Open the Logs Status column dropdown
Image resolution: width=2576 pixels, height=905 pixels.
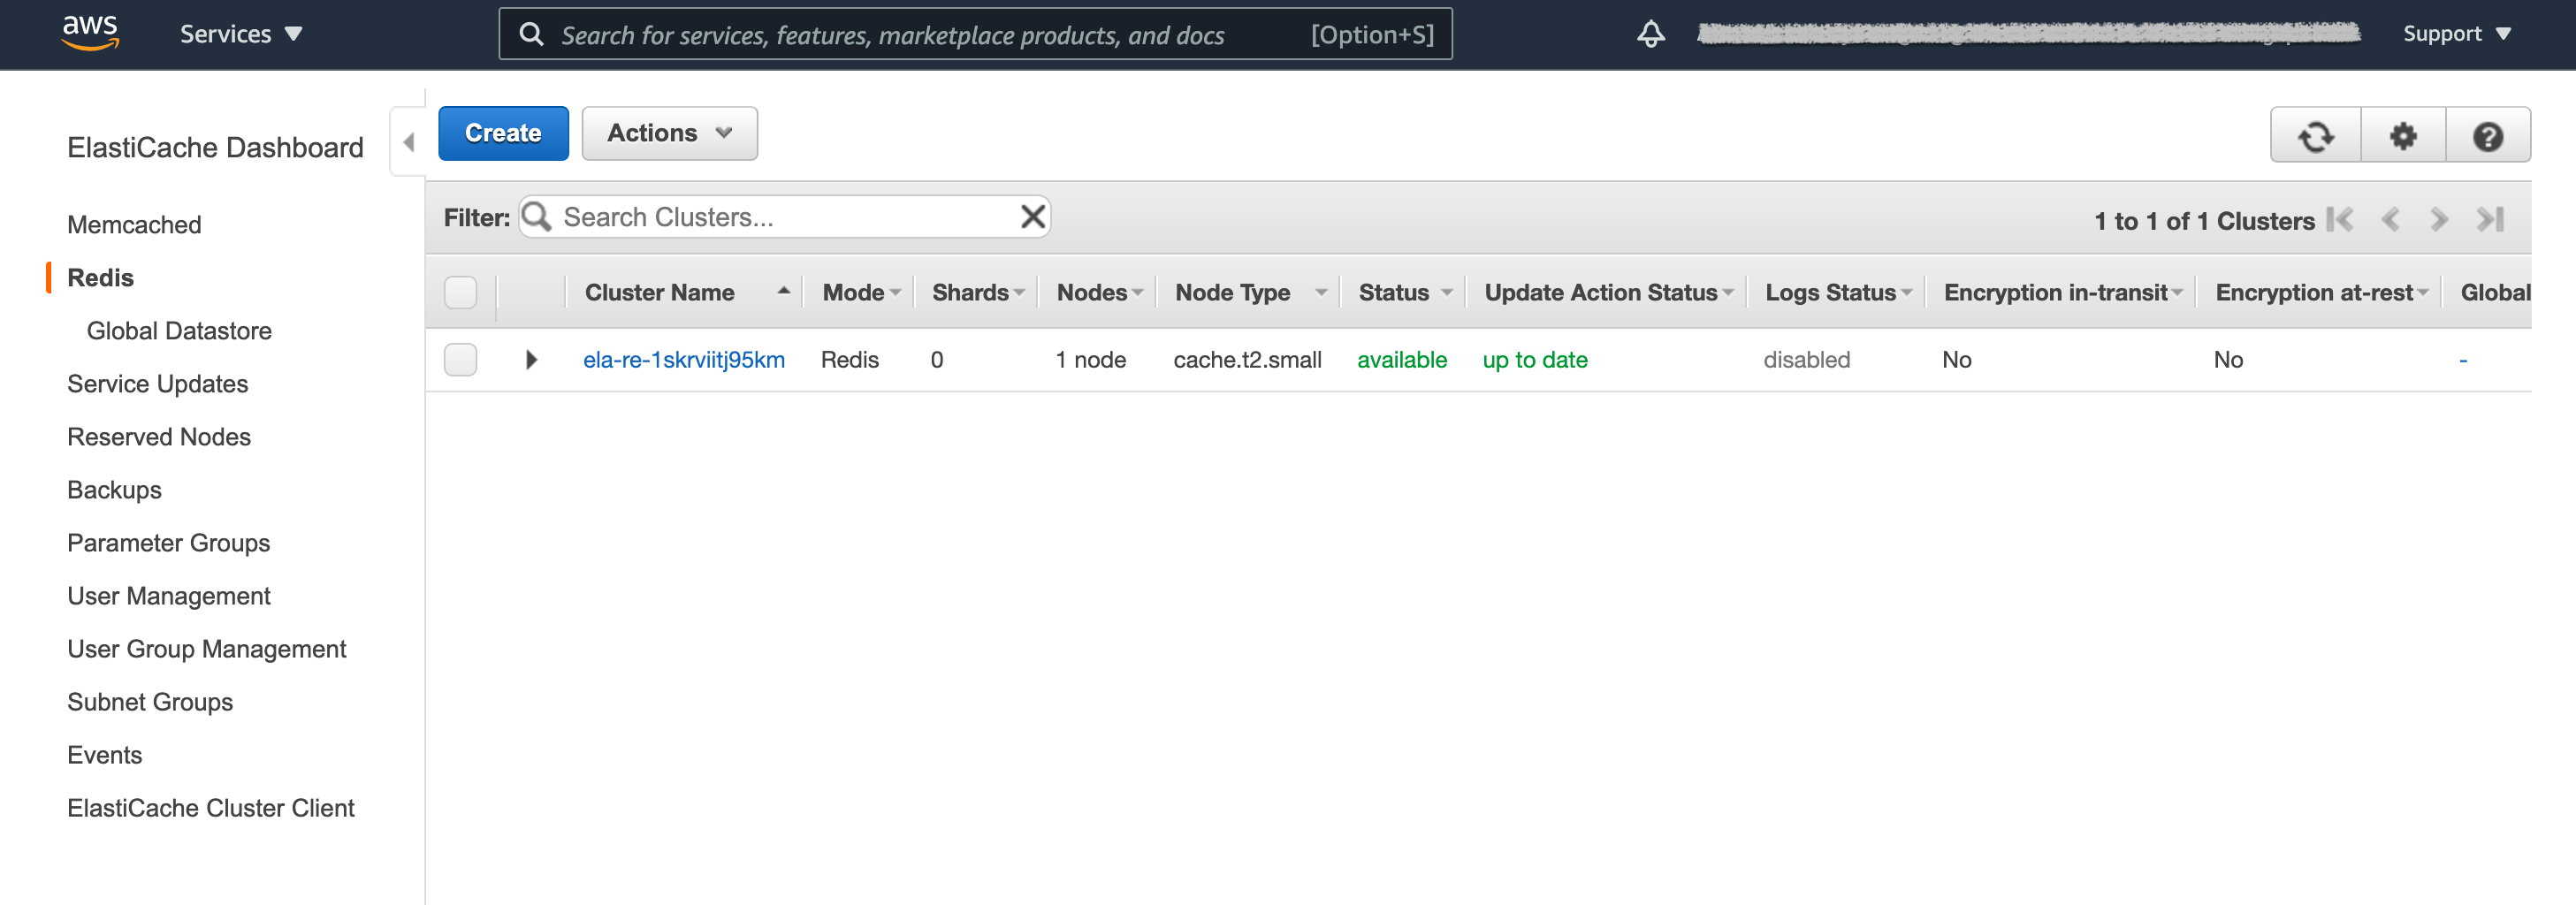click(x=1906, y=293)
